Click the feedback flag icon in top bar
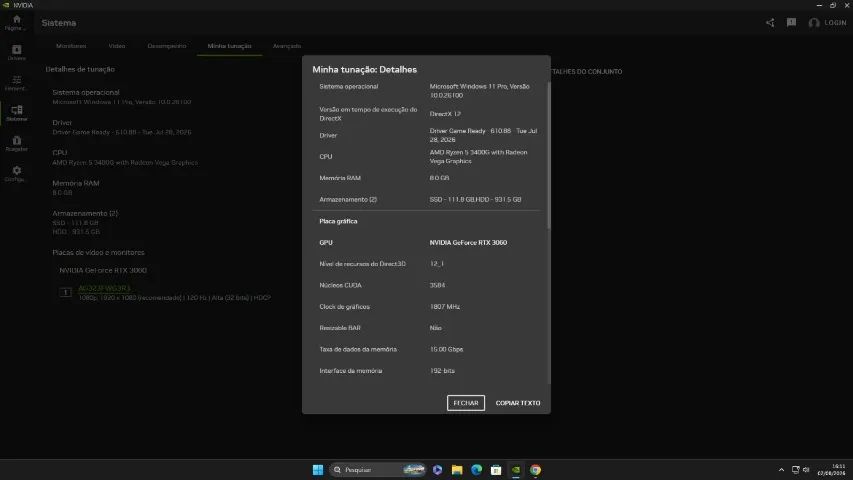The height and width of the screenshot is (480, 853). (x=791, y=22)
